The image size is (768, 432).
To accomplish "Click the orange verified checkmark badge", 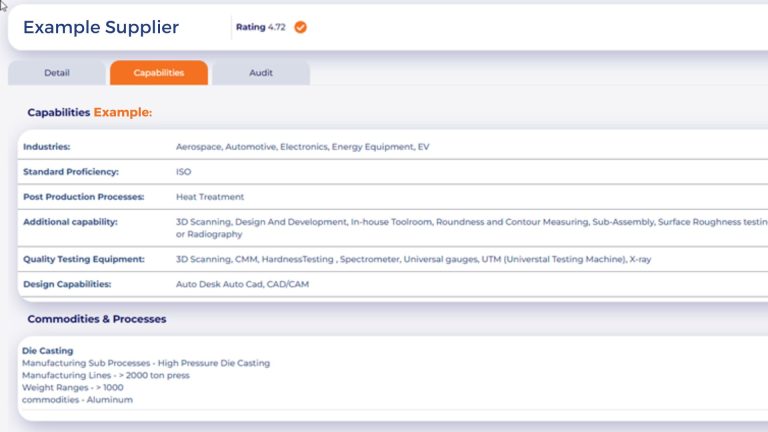I will 300,27.
